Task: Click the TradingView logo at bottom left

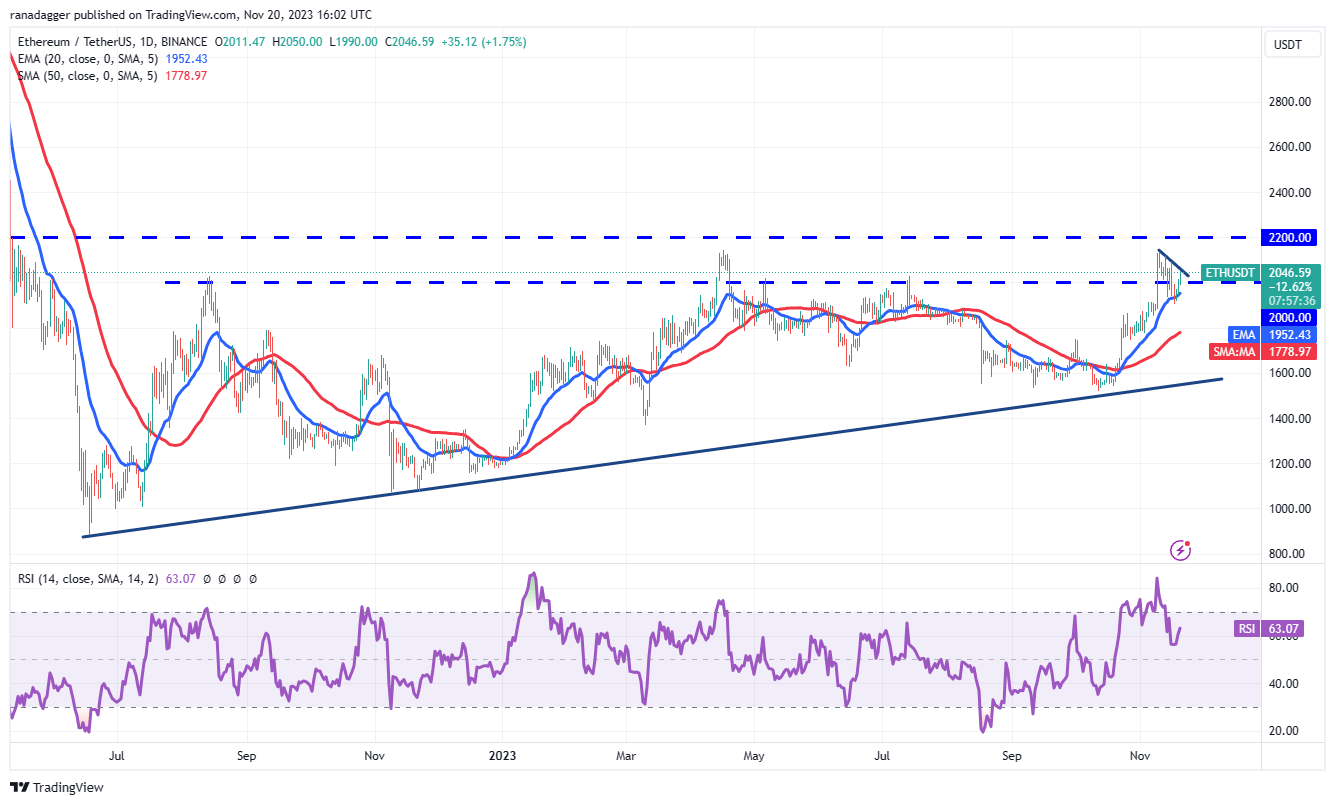Action: coord(57,787)
